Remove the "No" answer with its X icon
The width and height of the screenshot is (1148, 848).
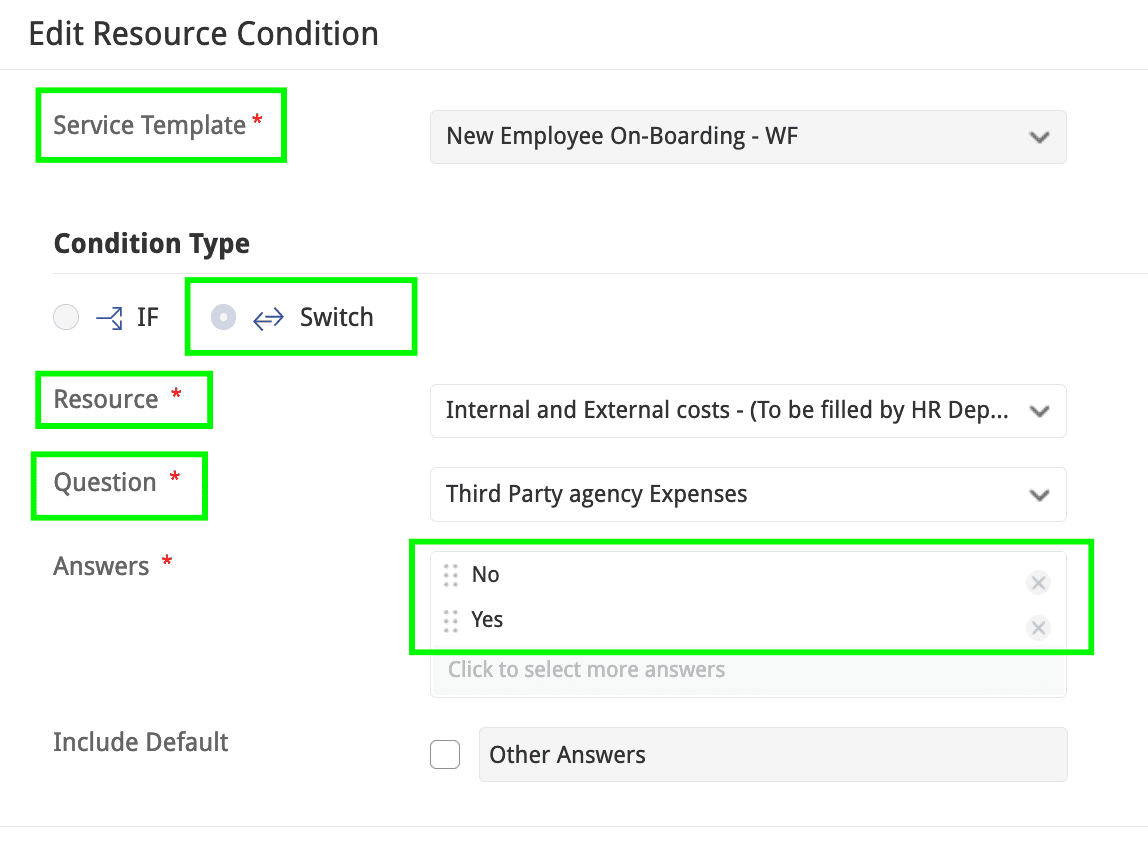tap(1038, 583)
